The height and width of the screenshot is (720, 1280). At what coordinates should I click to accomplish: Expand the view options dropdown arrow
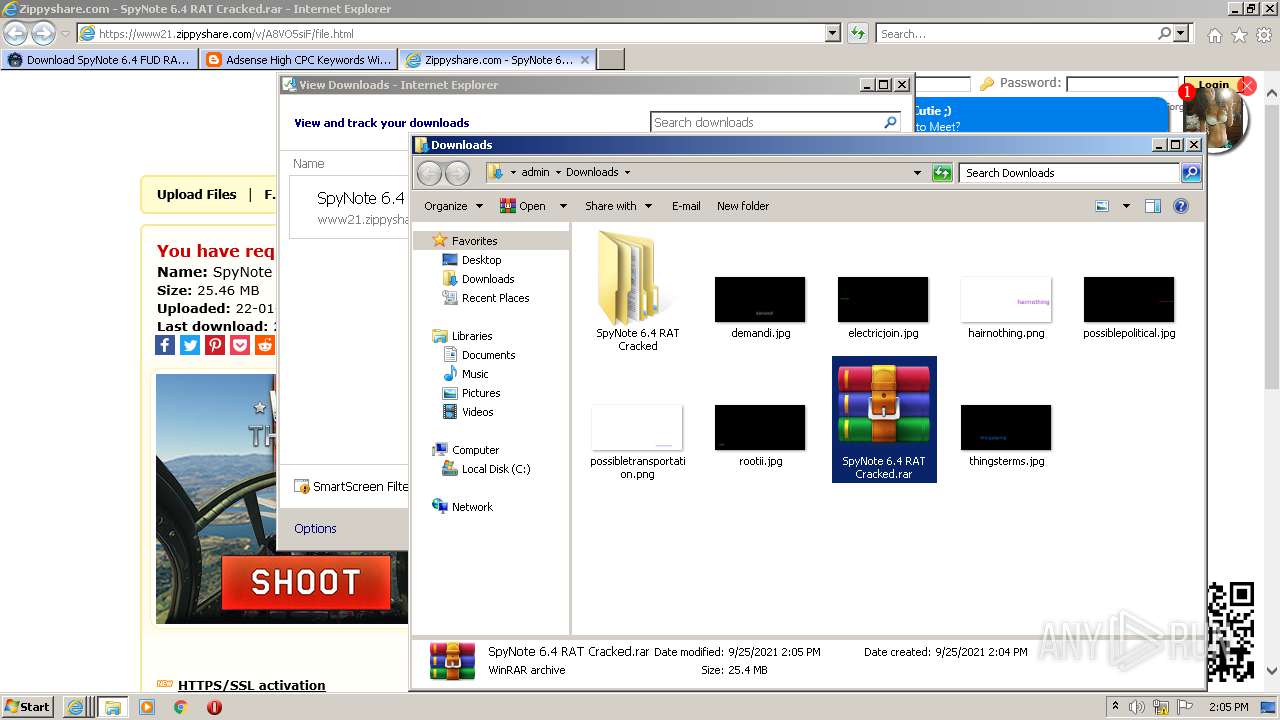[1126, 206]
